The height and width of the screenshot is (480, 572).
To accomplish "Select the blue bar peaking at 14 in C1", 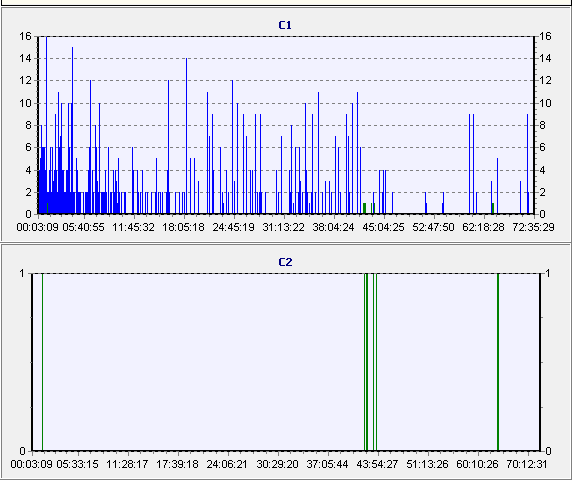I will [186, 136].
